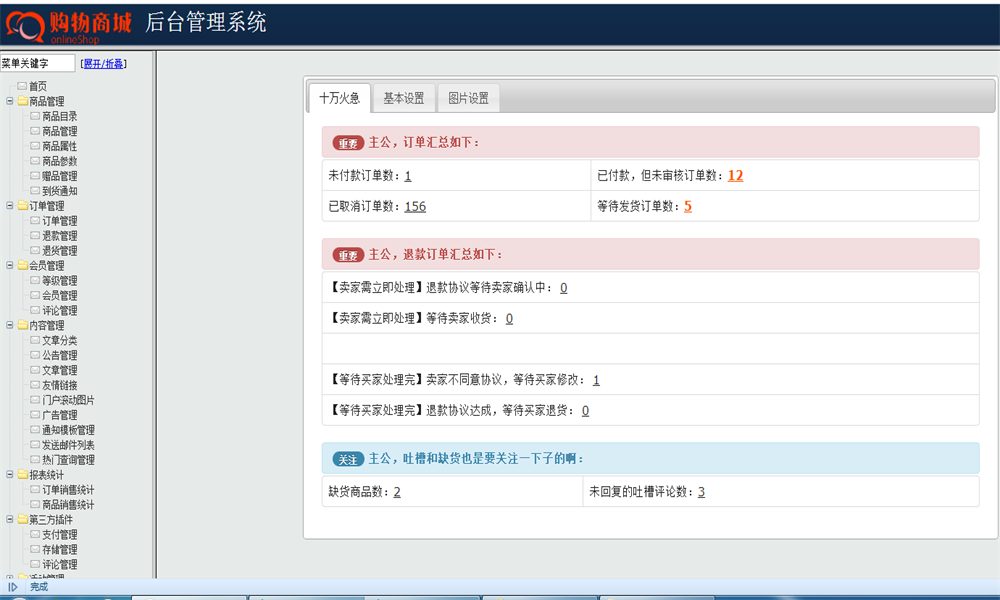Viewport: 1000px width, 600px height.
Task: Collapse the 商品管理 tree node
Action: coord(10,101)
